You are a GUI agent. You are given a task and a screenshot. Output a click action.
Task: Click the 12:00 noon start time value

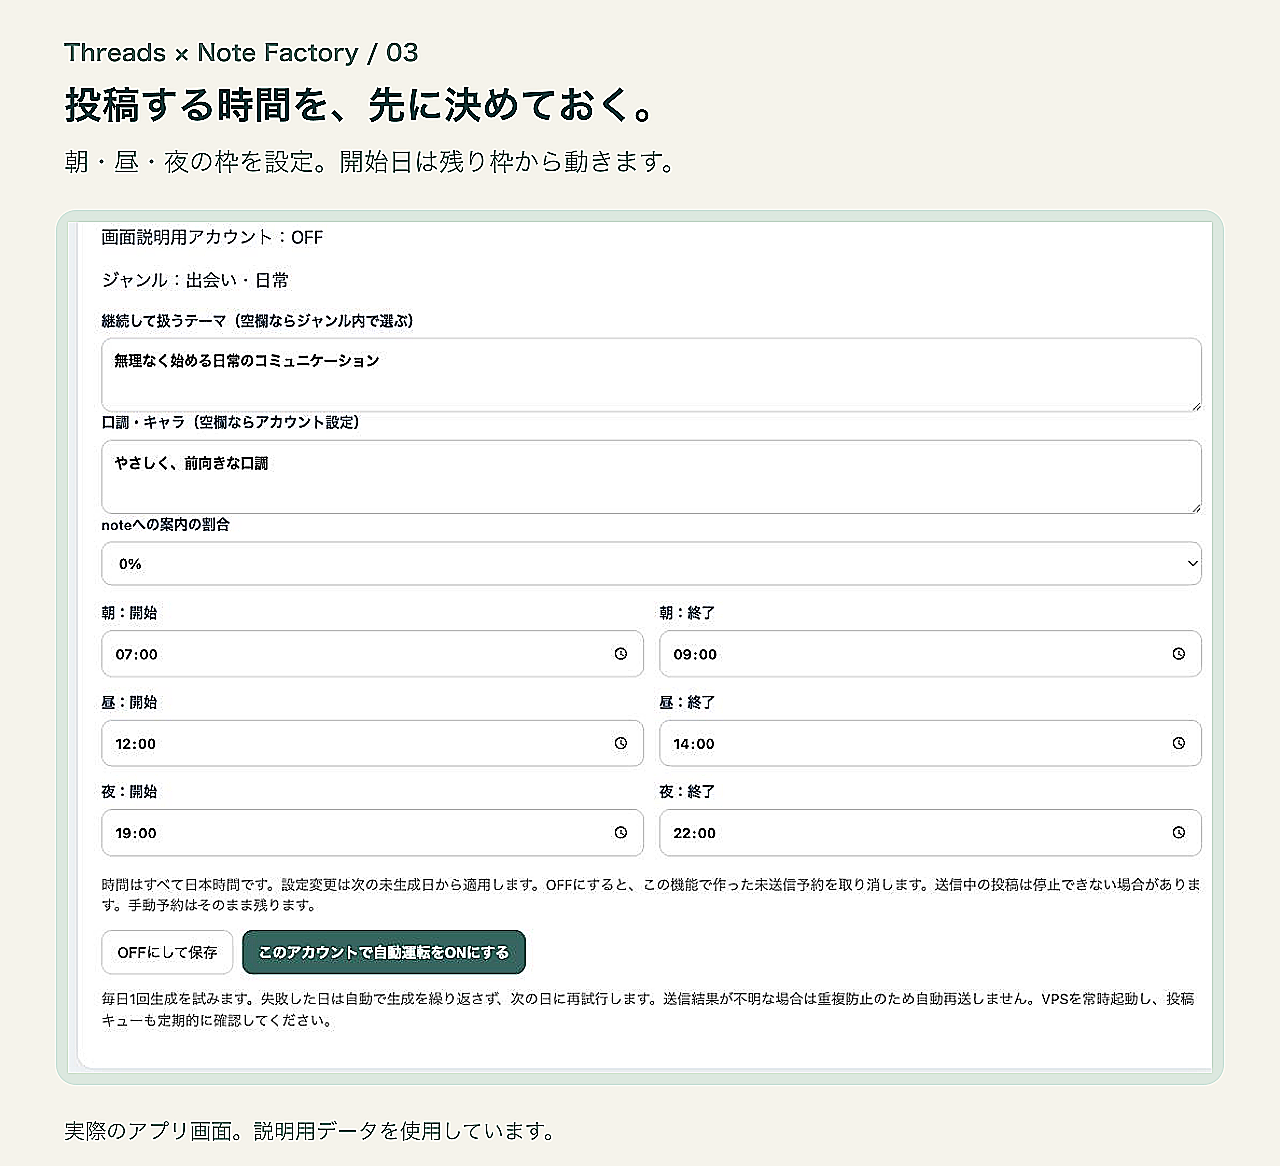136,744
